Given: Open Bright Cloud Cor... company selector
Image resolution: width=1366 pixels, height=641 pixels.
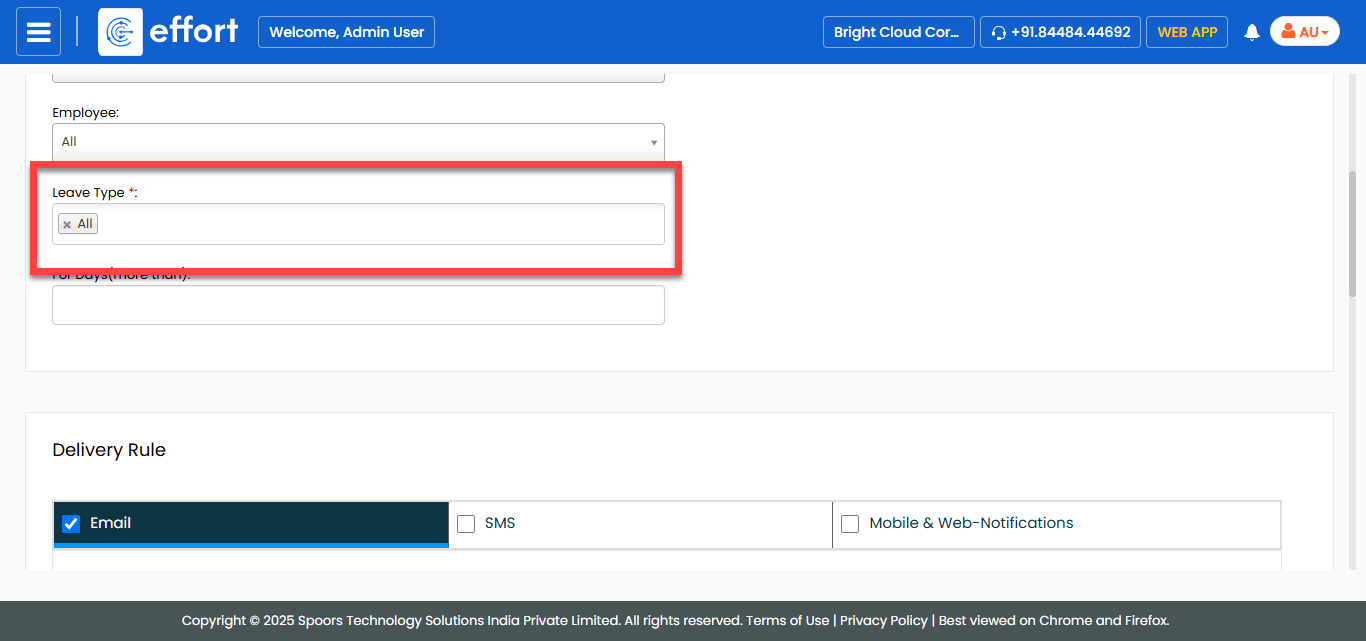Looking at the screenshot, I should (897, 32).
